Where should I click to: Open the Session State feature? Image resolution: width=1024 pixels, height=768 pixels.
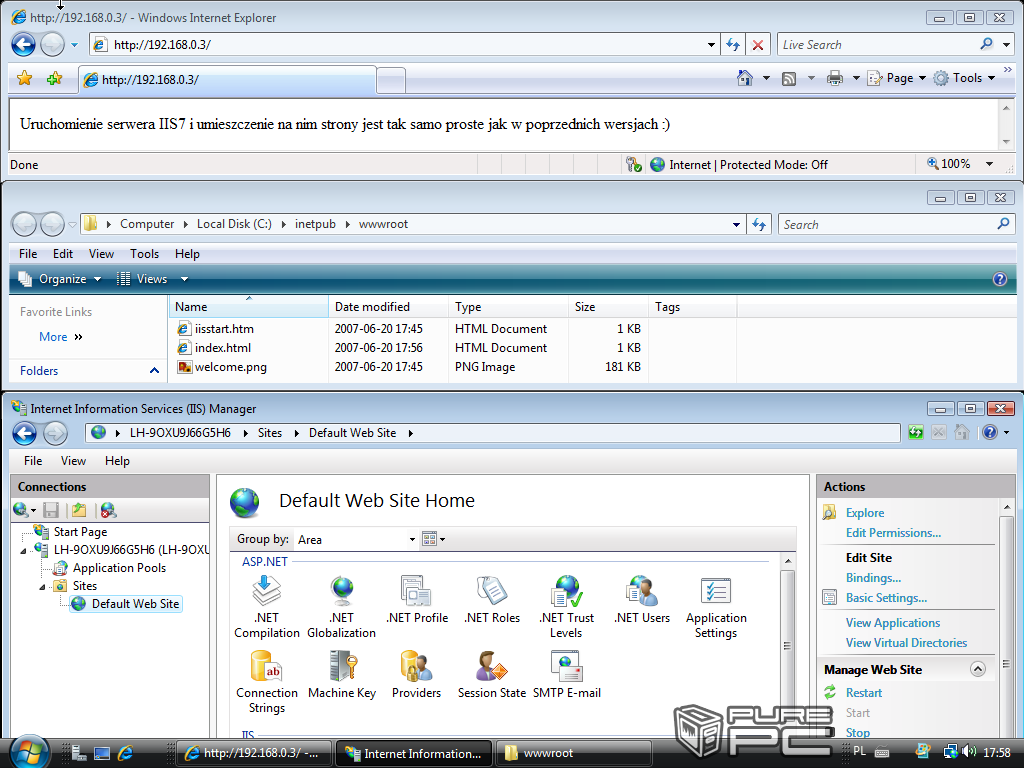(492, 674)
